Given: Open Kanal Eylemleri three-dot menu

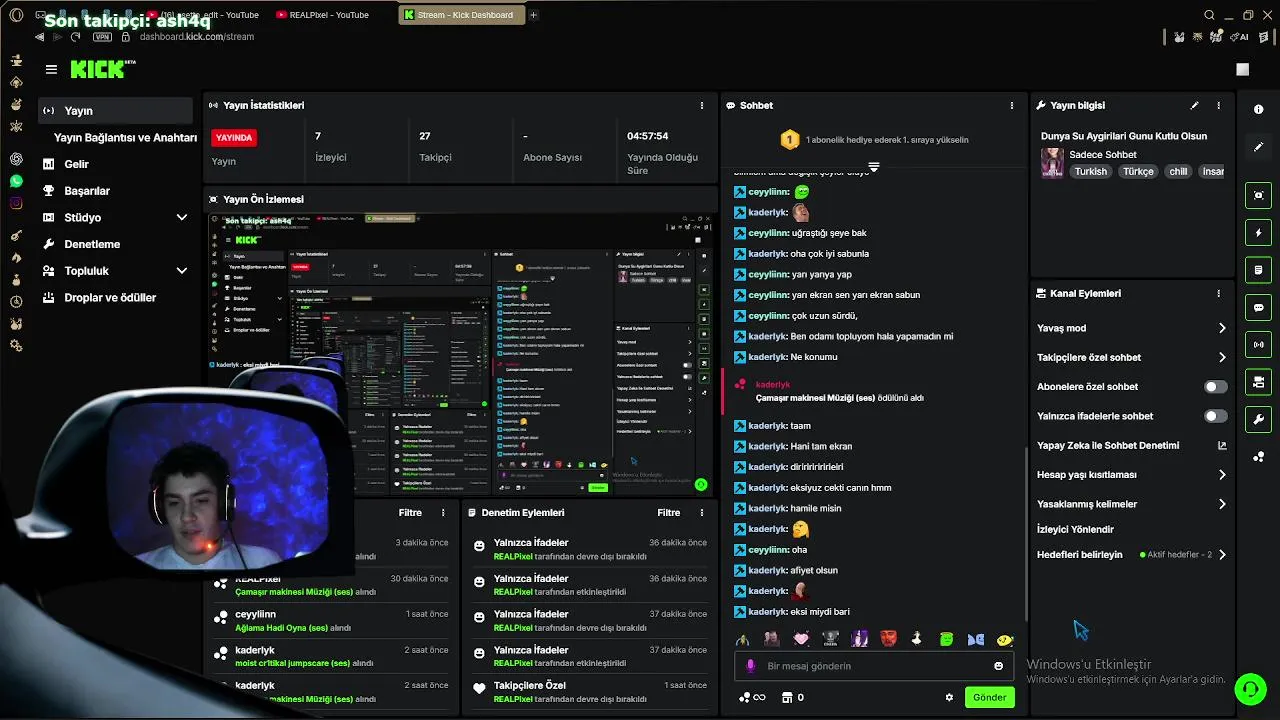Looking at the screenshot, I should pos(1218,294).
